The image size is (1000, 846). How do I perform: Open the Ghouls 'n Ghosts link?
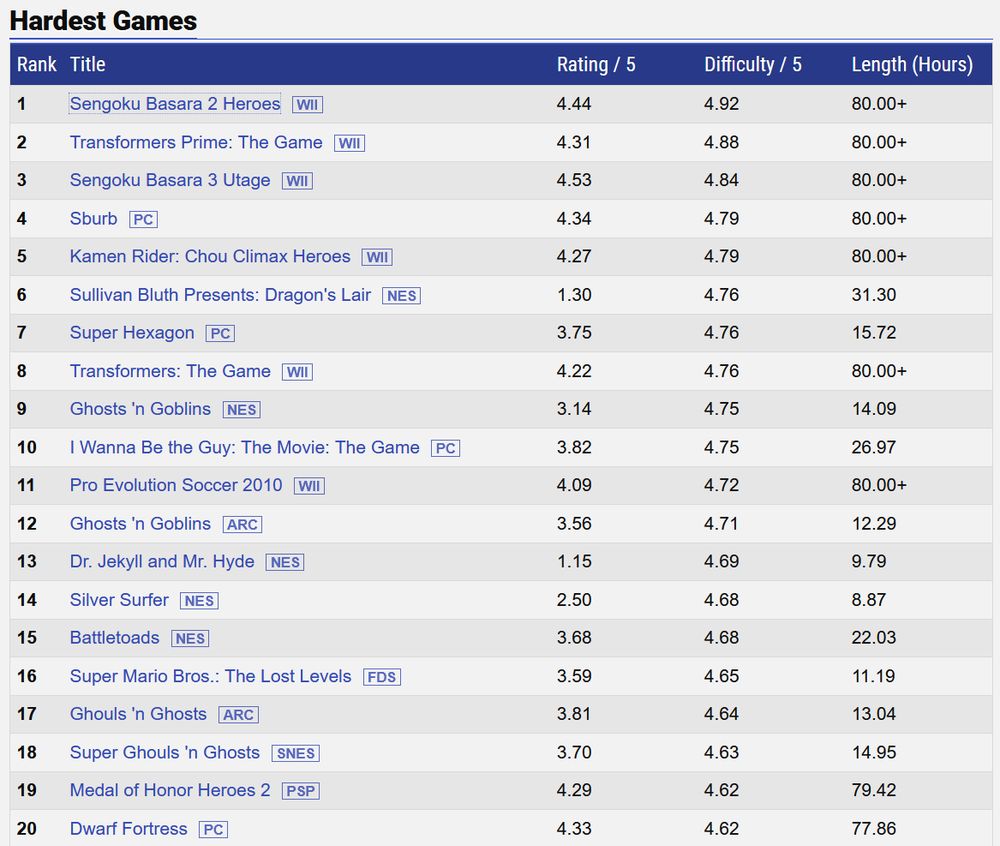pos(138,714)
